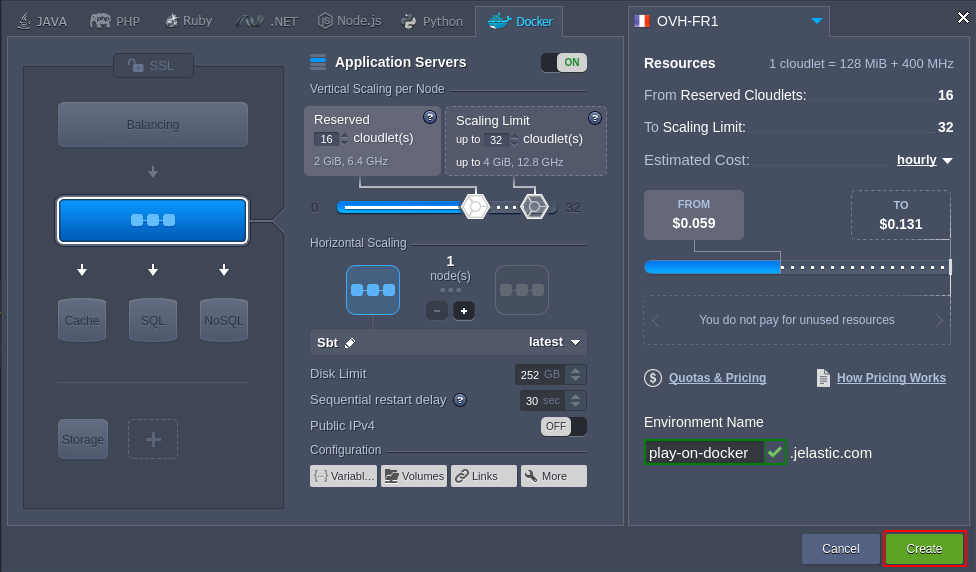Select the .NET tab

(x=266, y=21)
